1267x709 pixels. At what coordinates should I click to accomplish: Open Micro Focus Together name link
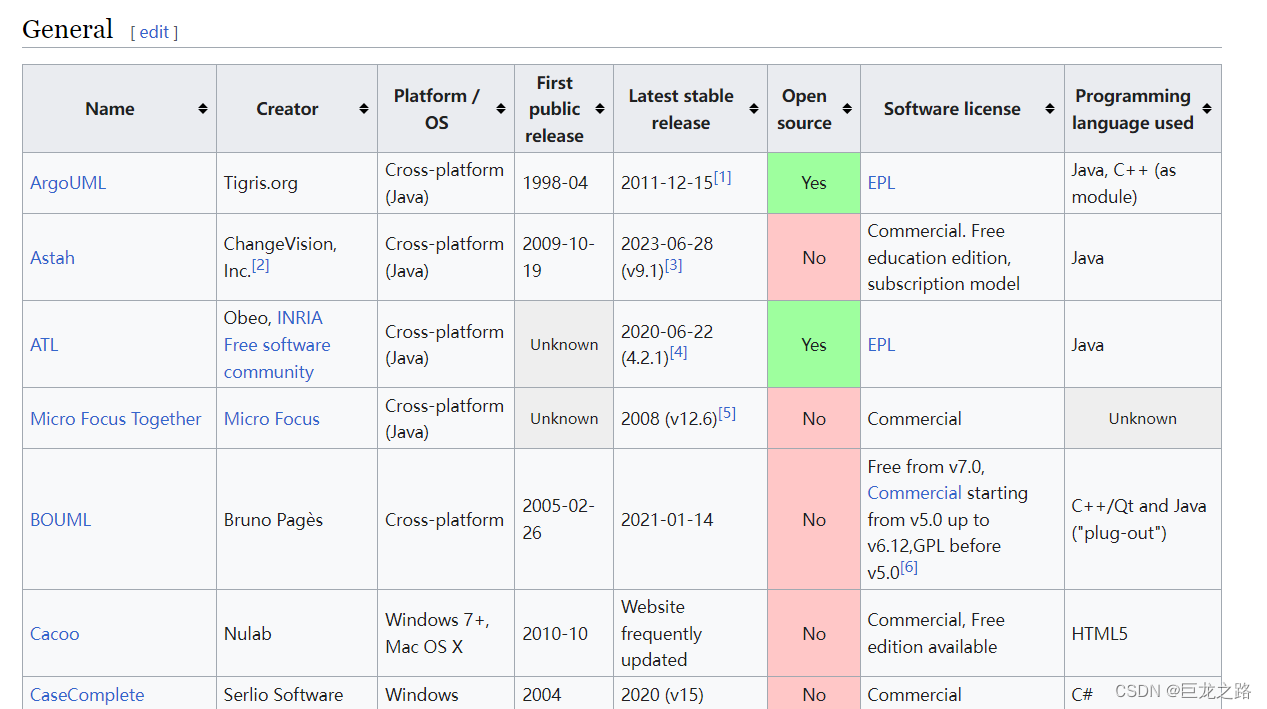click(x=116, y=419)
